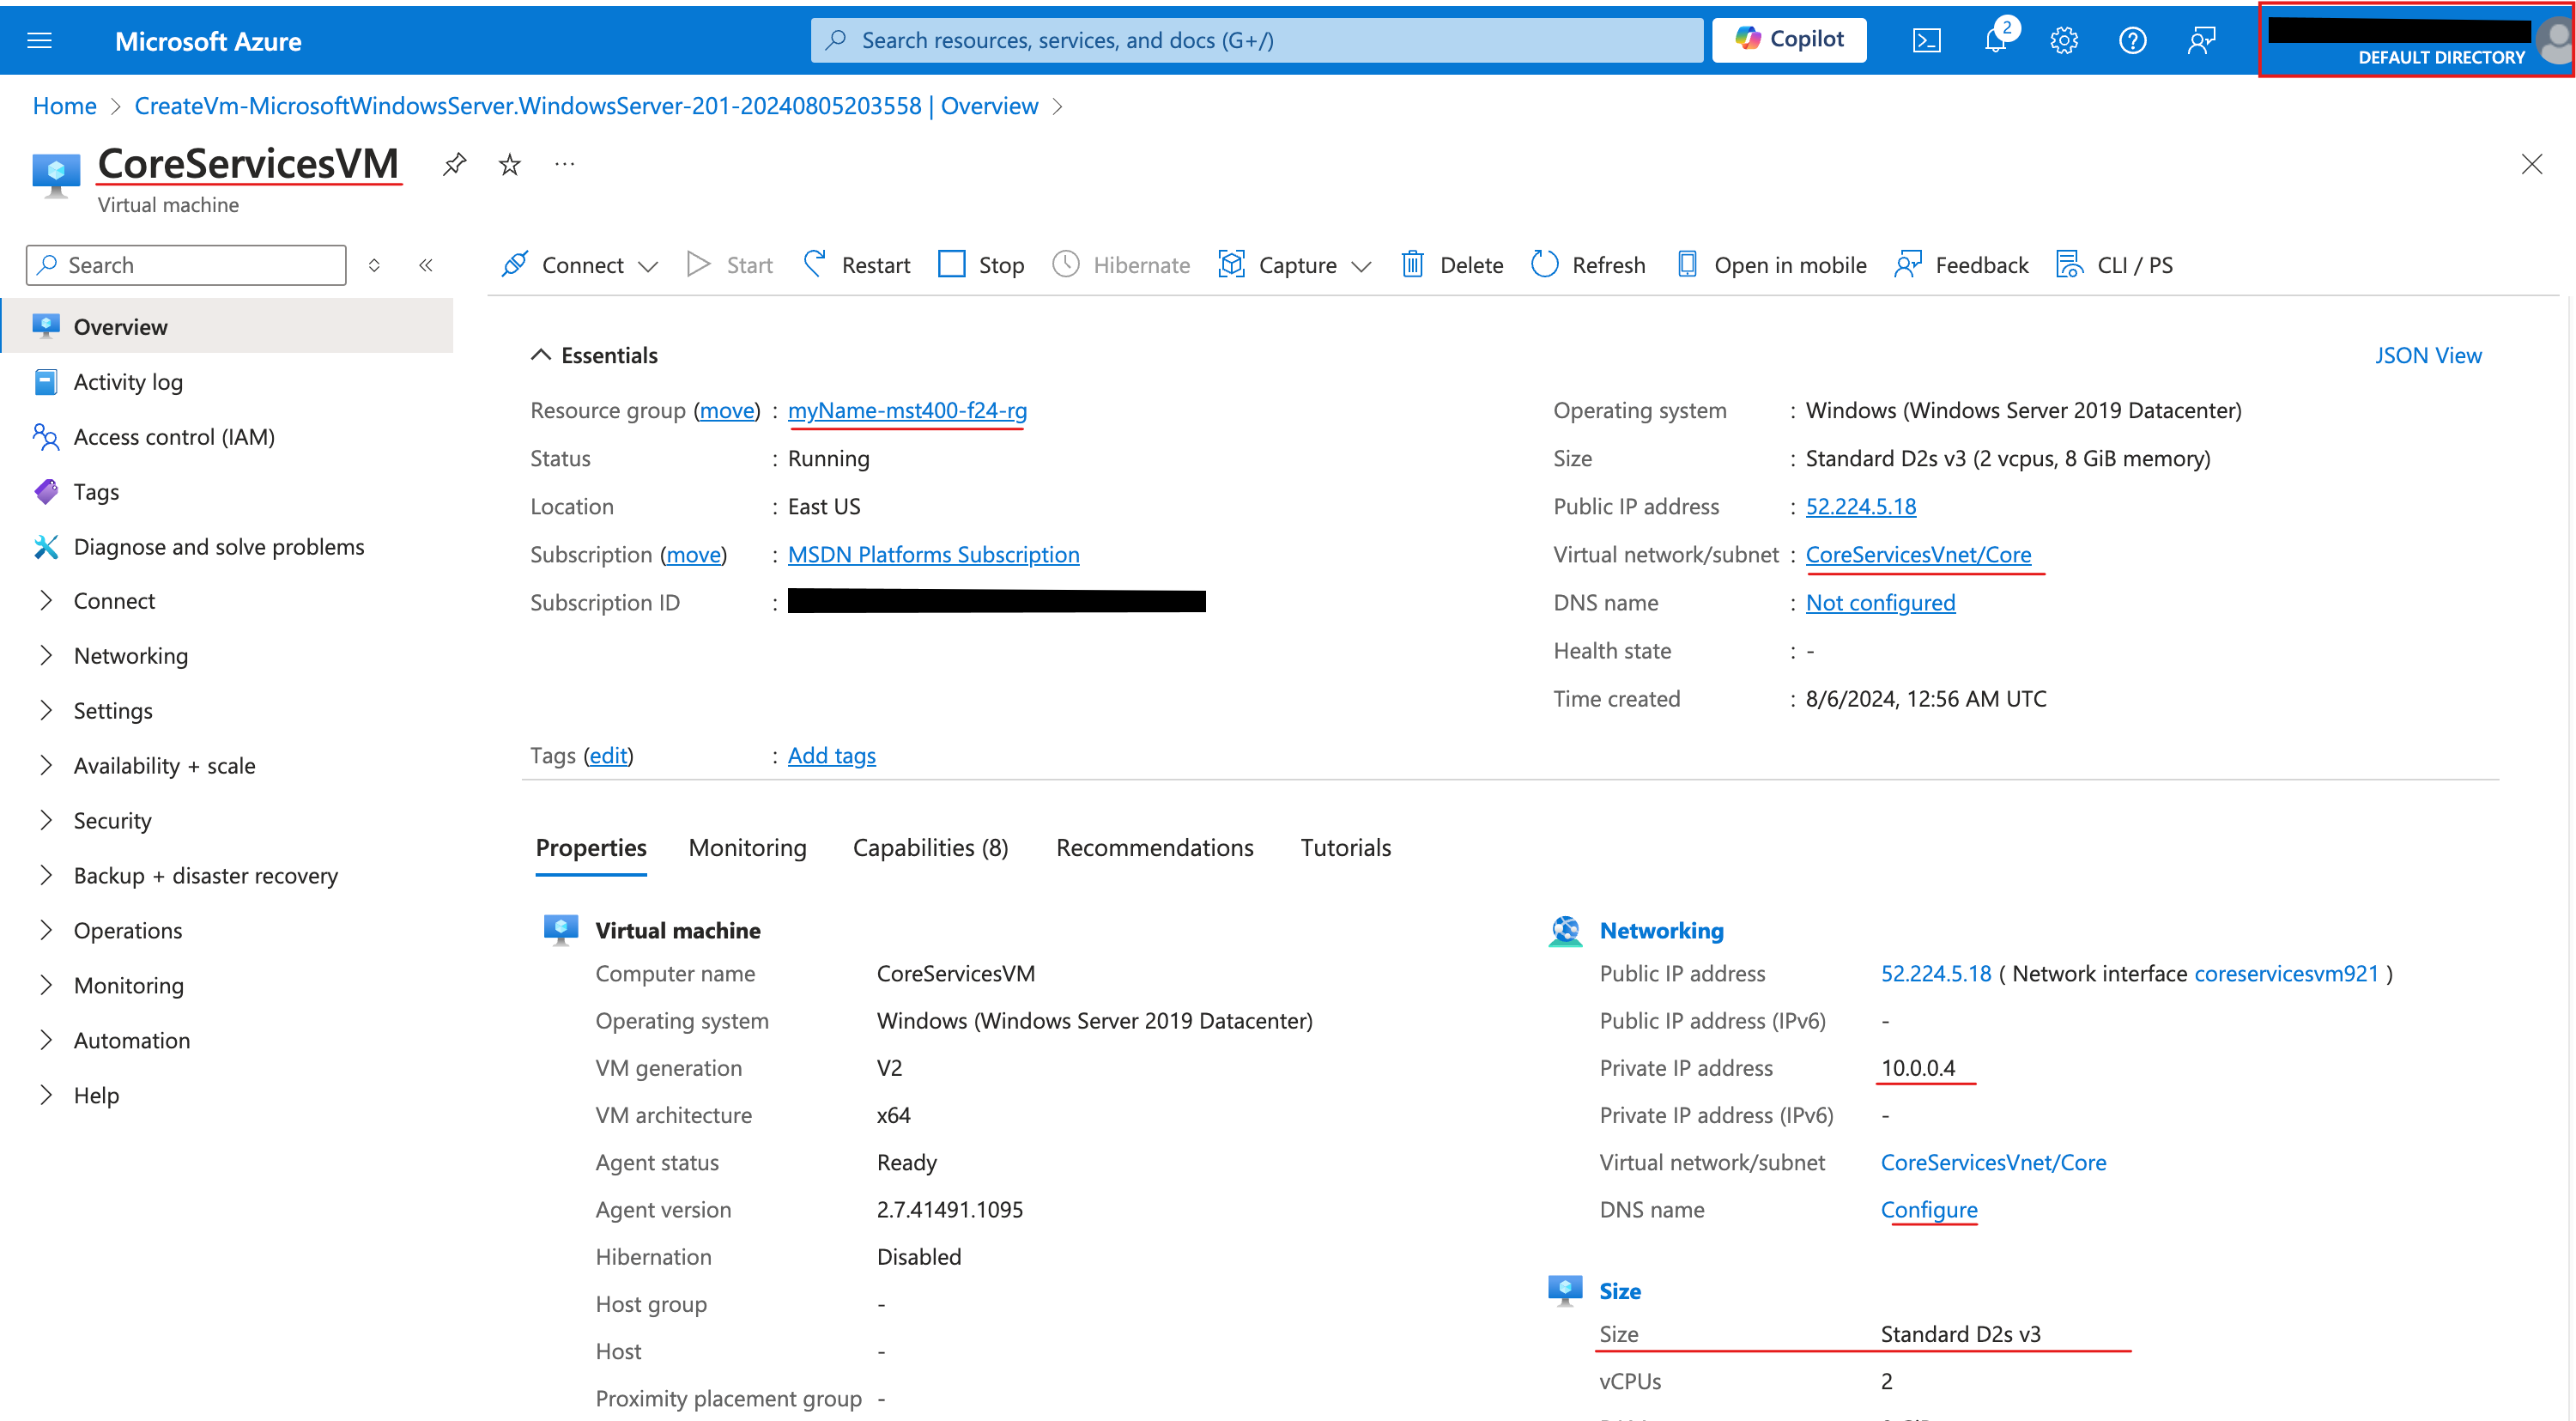Open resource group myName-mst400-f24-rg
The width and height of the screenshot is (2576, 1421).
click(x=907, y=411)
